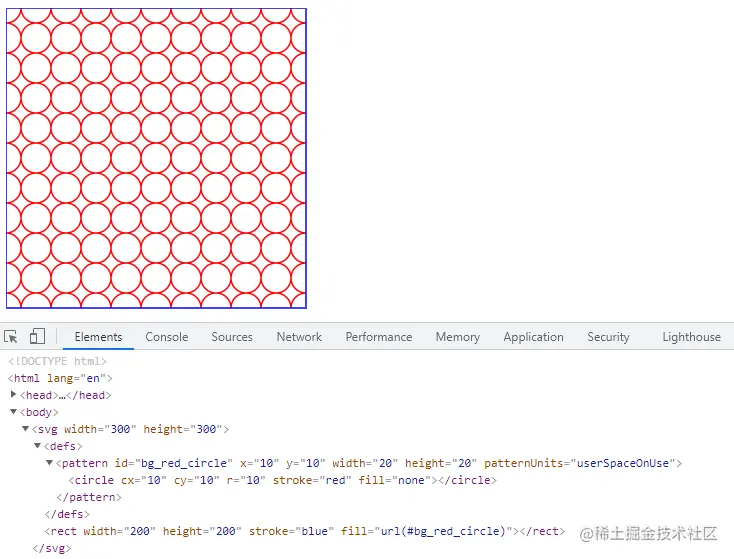734x559 pixels.
Task: Select the rect element node
Action: tap(304, 531)
